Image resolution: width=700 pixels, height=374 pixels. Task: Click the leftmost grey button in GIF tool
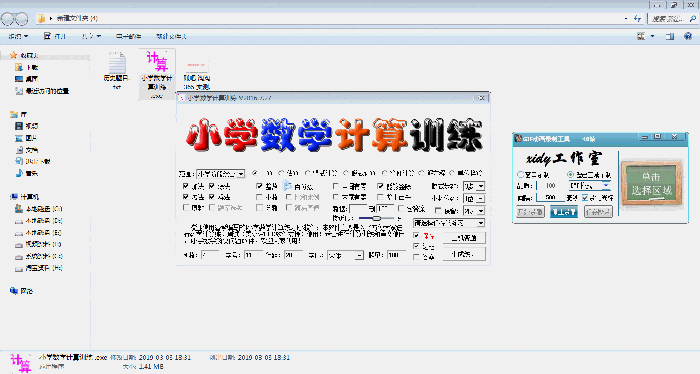[x=530, y=212]
